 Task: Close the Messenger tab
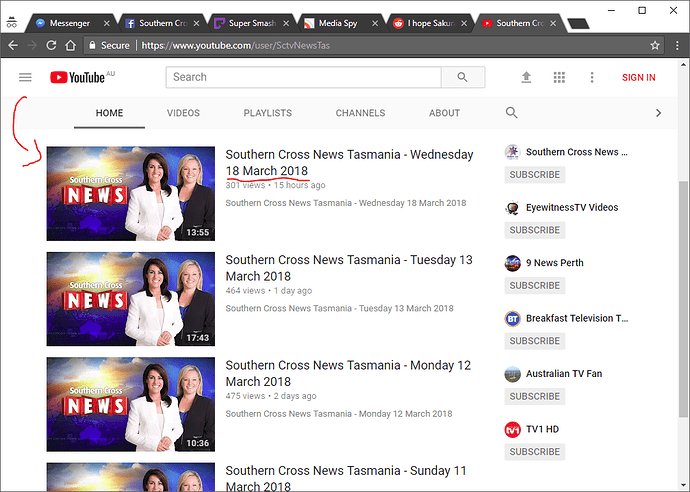tap(106, 23)
